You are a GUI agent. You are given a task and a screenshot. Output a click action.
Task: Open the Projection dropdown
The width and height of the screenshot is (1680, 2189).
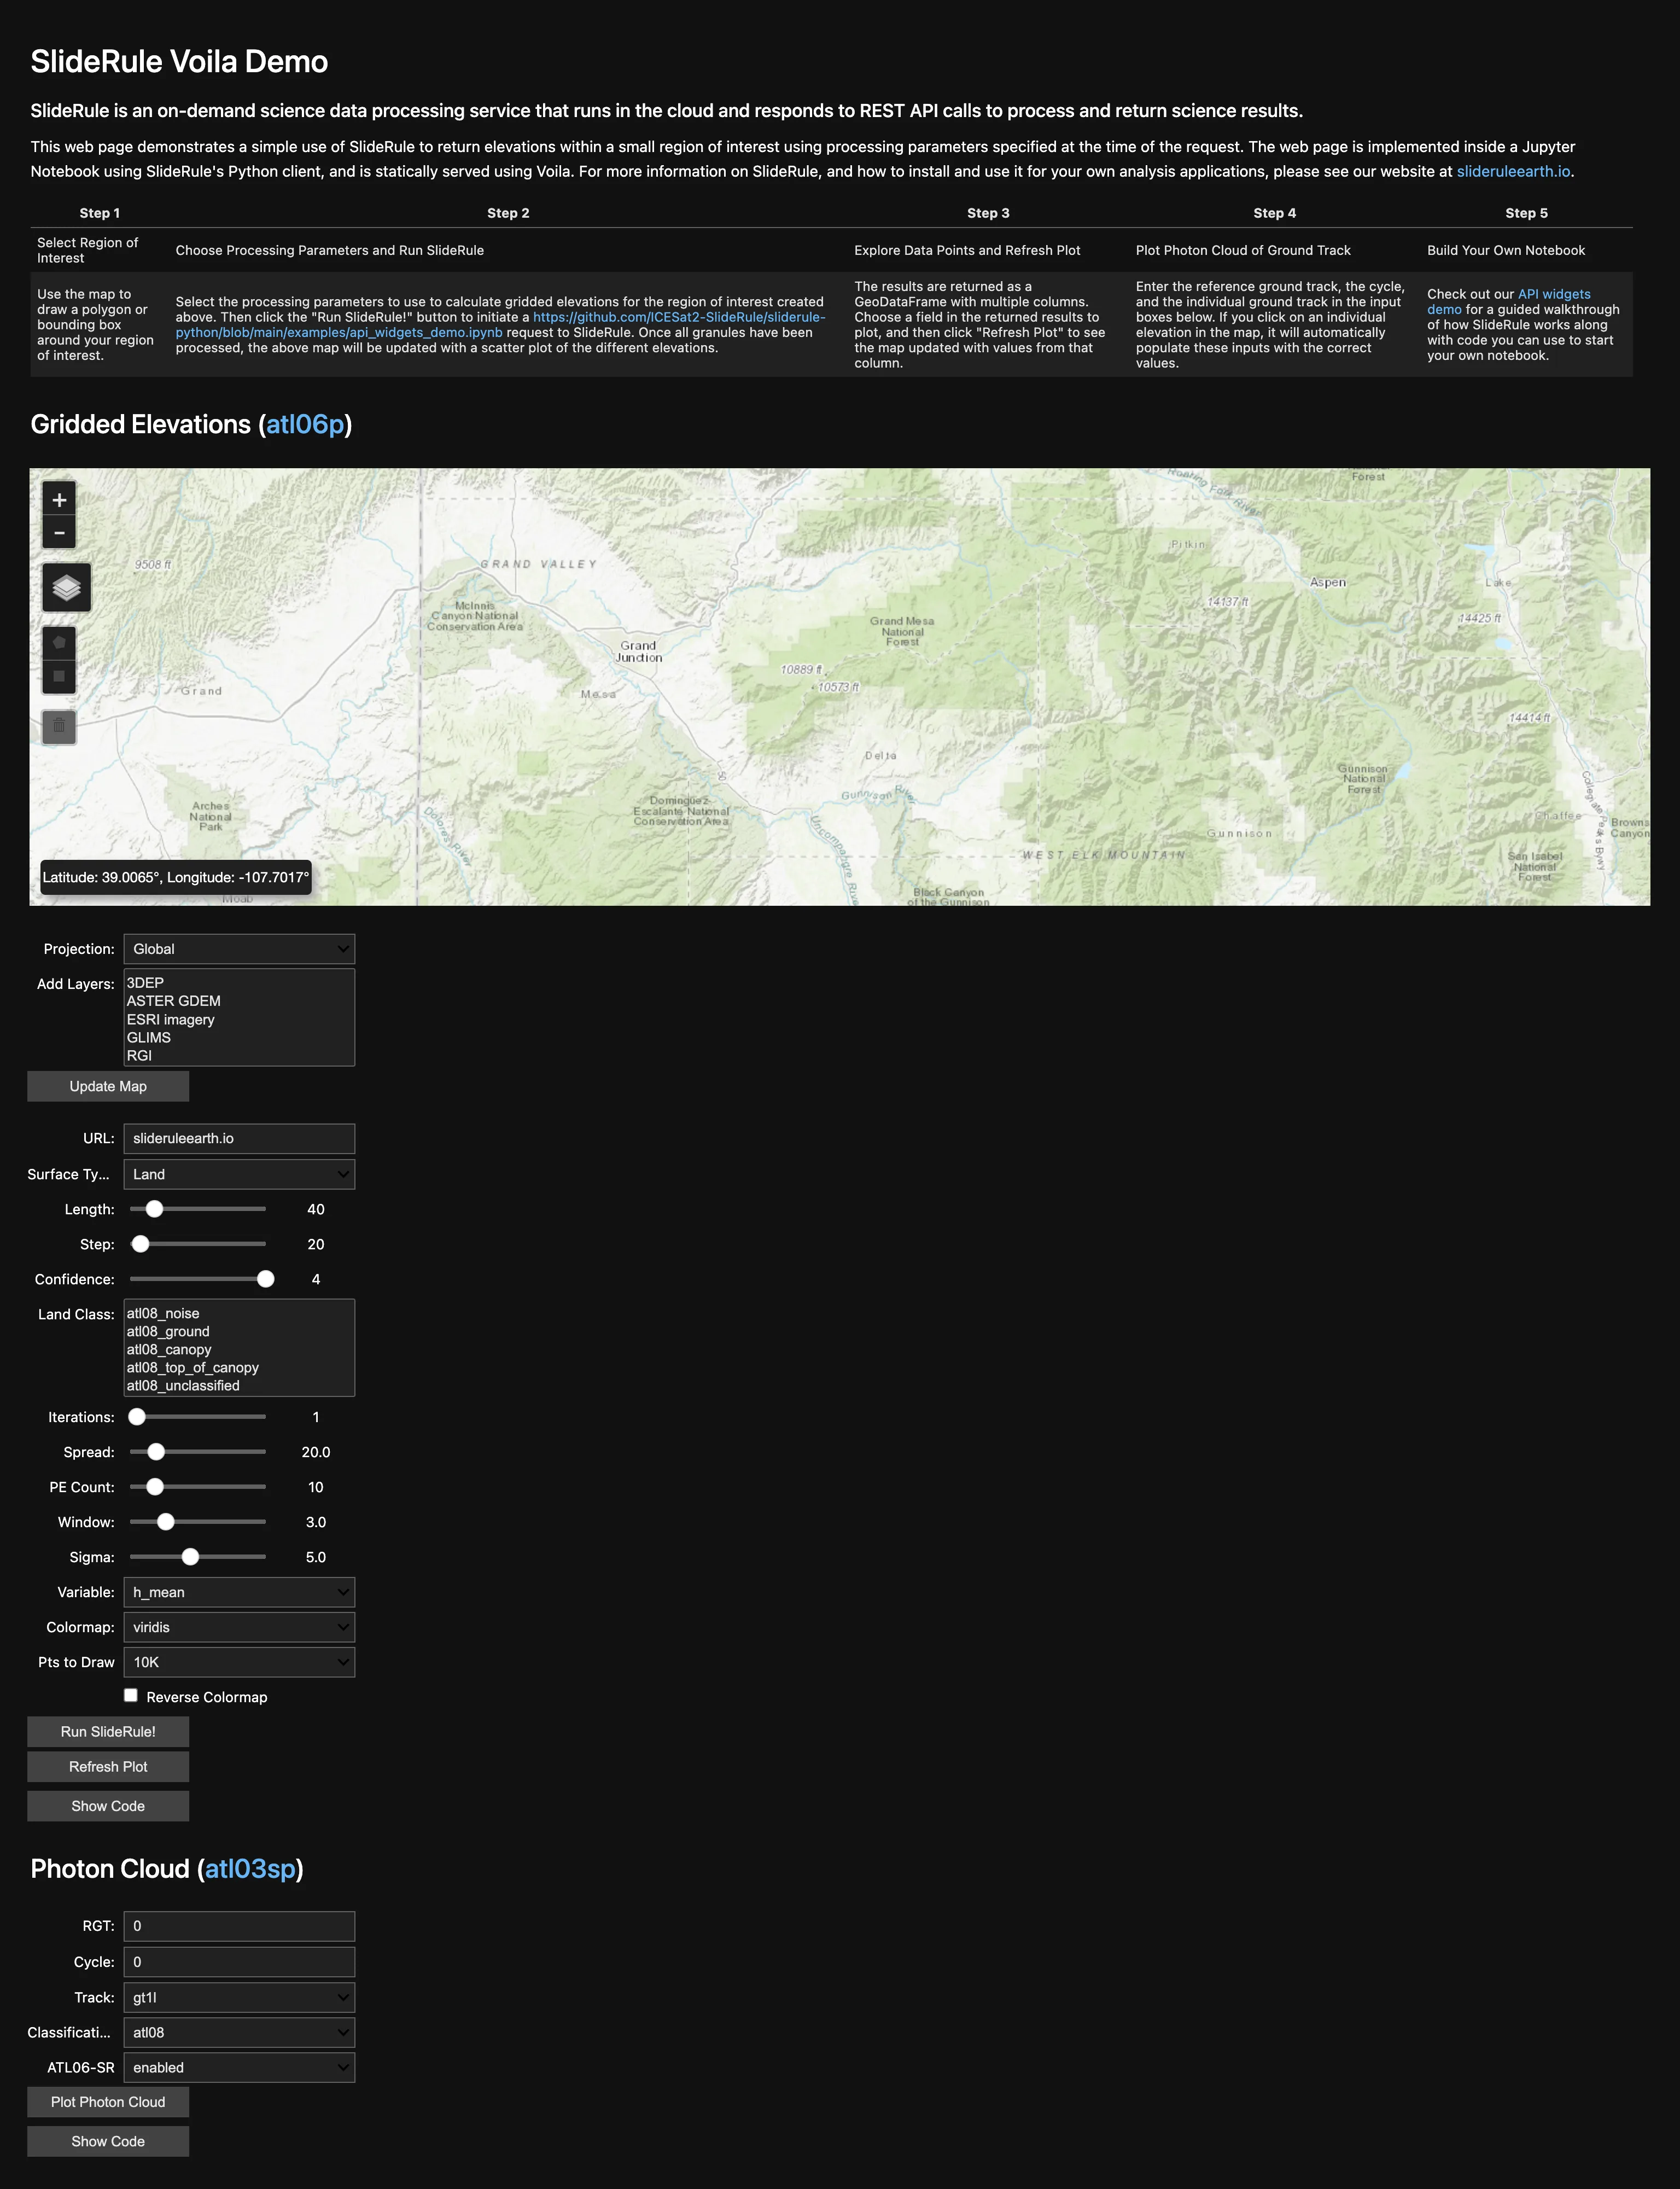[239, 949]
